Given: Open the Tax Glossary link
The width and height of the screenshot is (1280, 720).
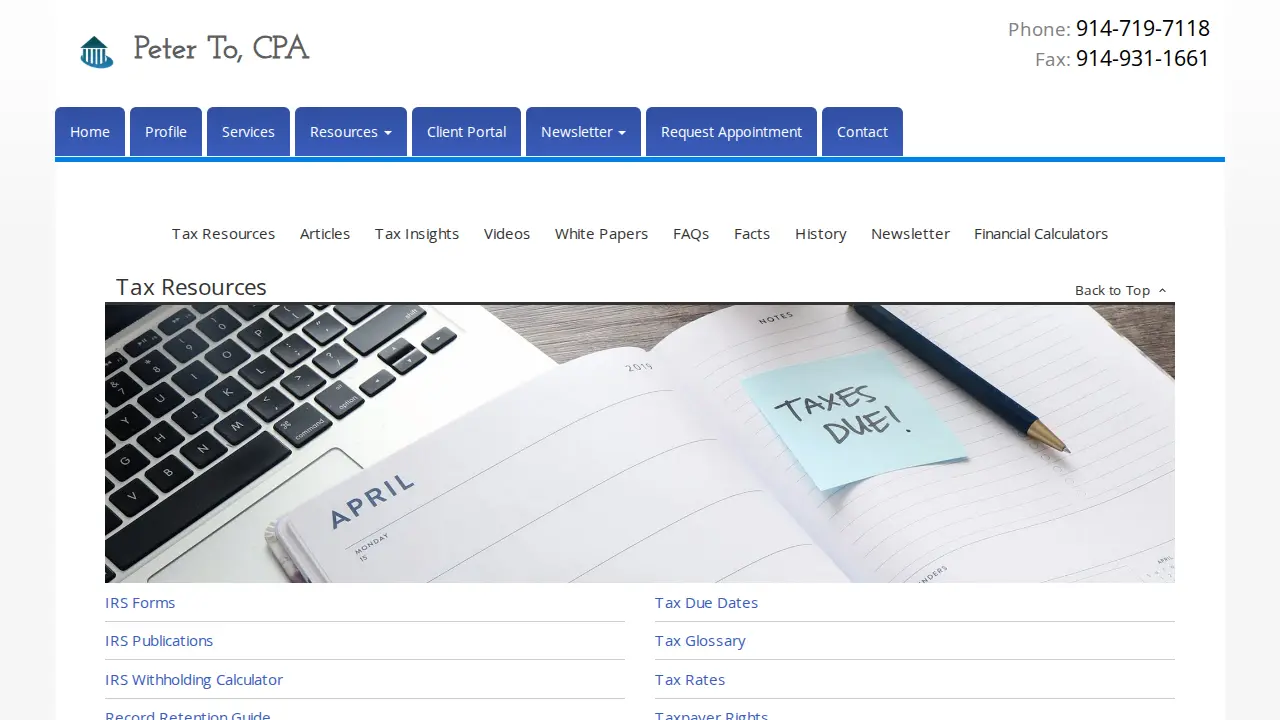Looking at the screenshot, I should click(700, 641).
